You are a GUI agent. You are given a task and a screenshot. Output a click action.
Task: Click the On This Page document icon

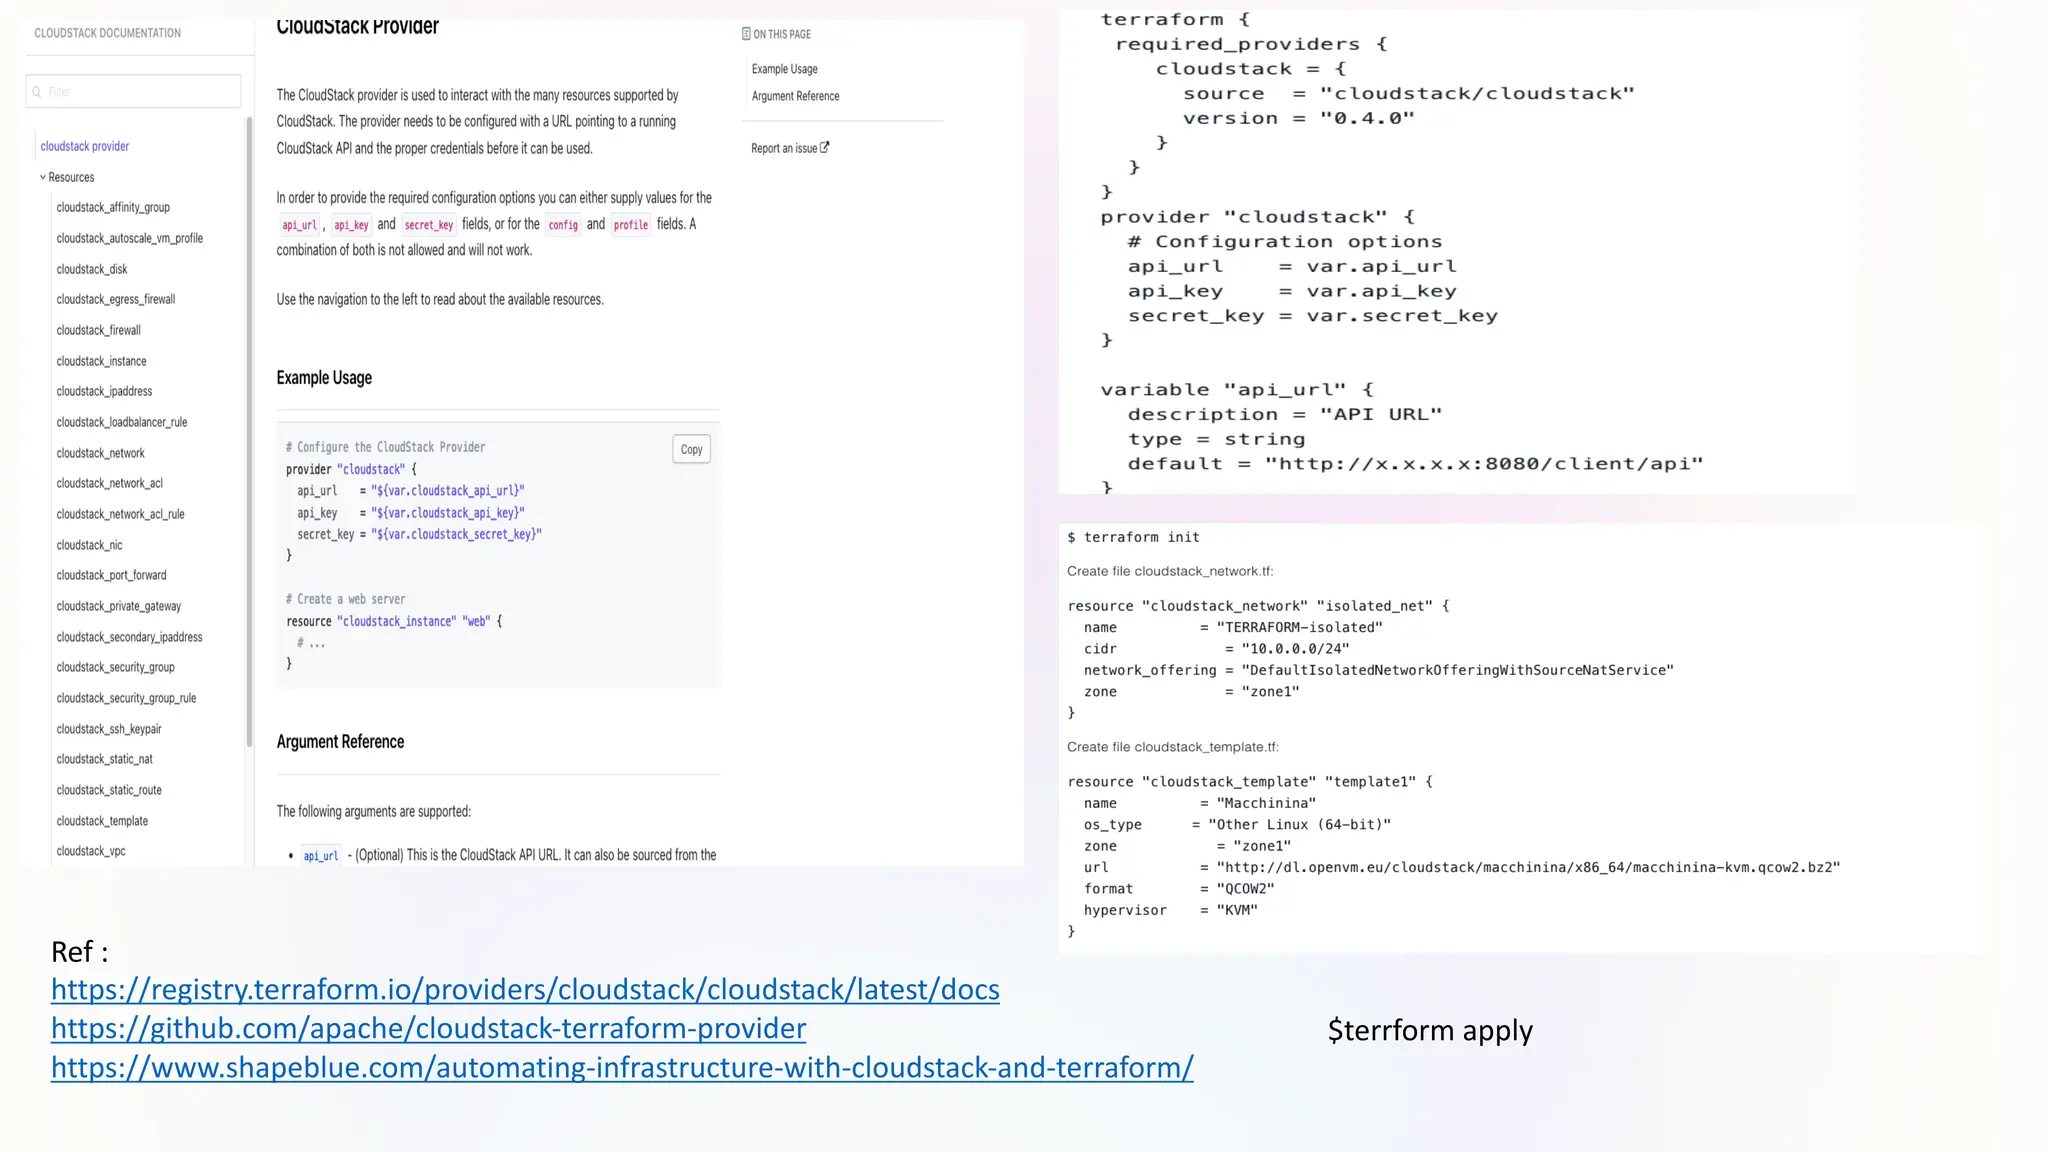tap(746, 34)
